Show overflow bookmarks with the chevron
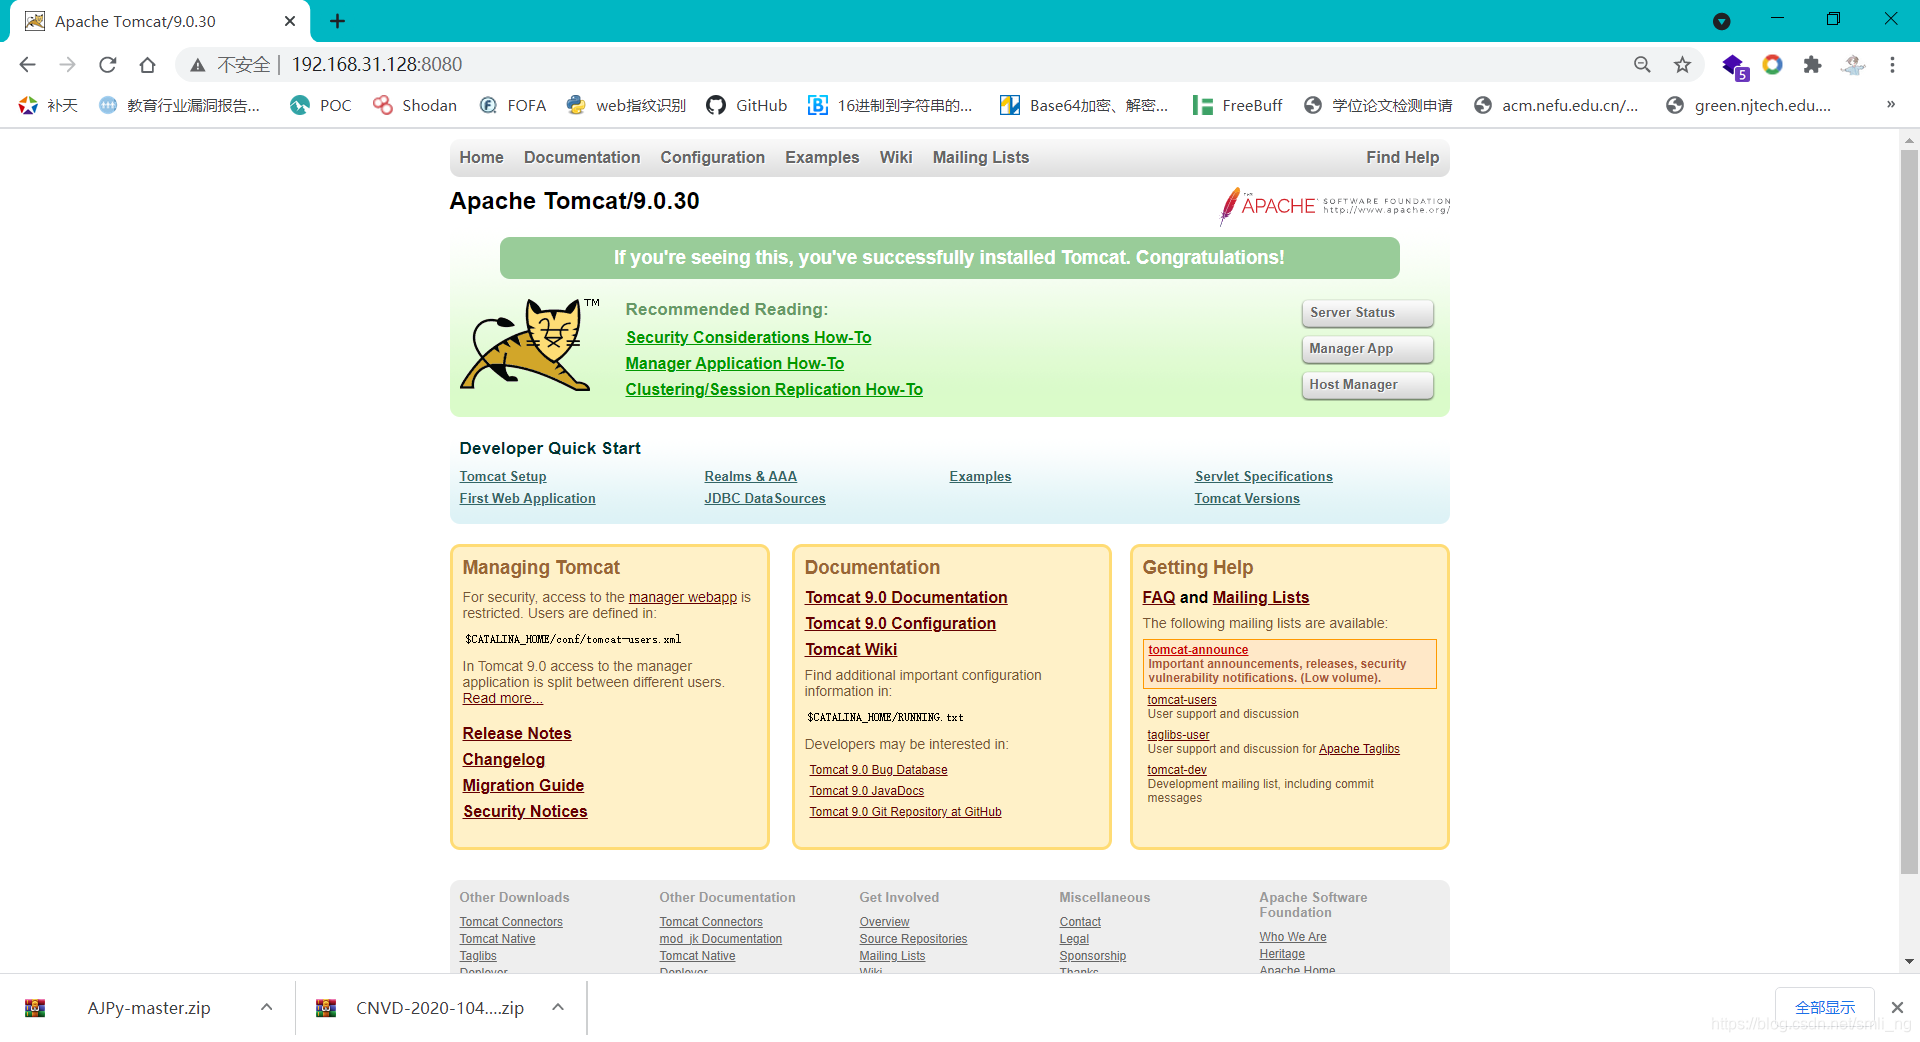This screenshot has width=1920, height=1042. coord(1891,104)
